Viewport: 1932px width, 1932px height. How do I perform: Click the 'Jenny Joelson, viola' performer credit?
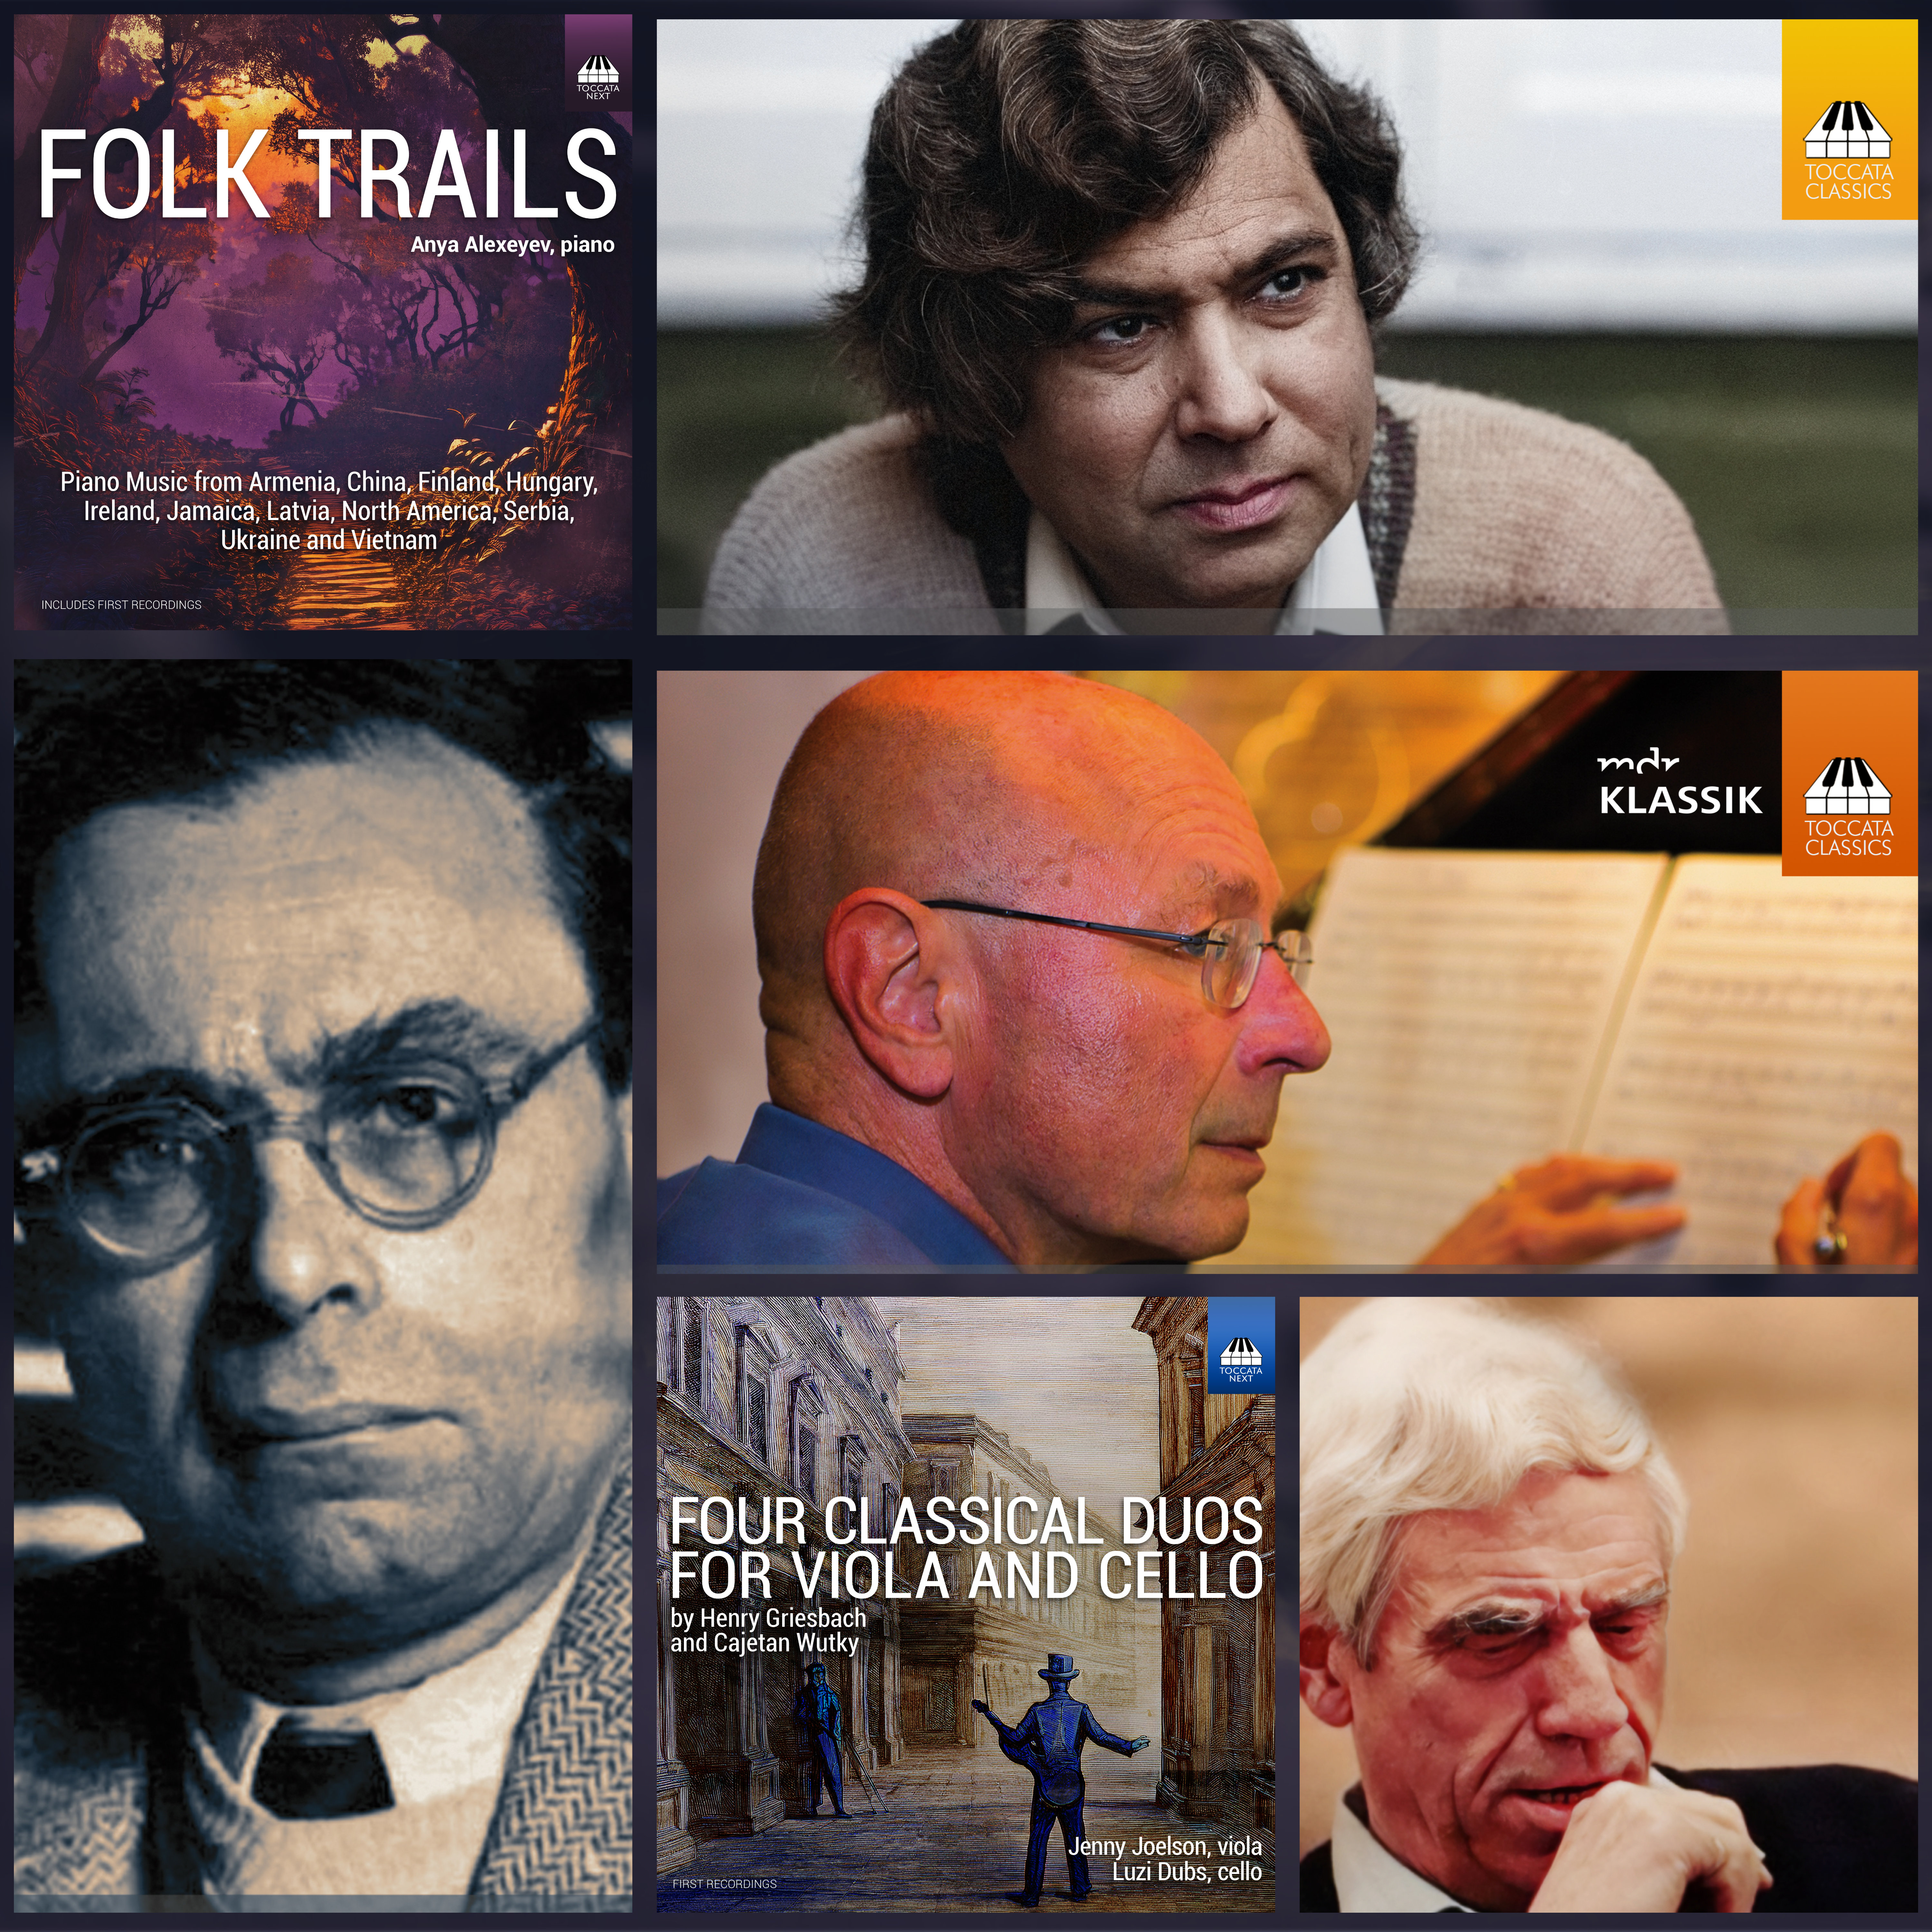tap(1165, 1846)
